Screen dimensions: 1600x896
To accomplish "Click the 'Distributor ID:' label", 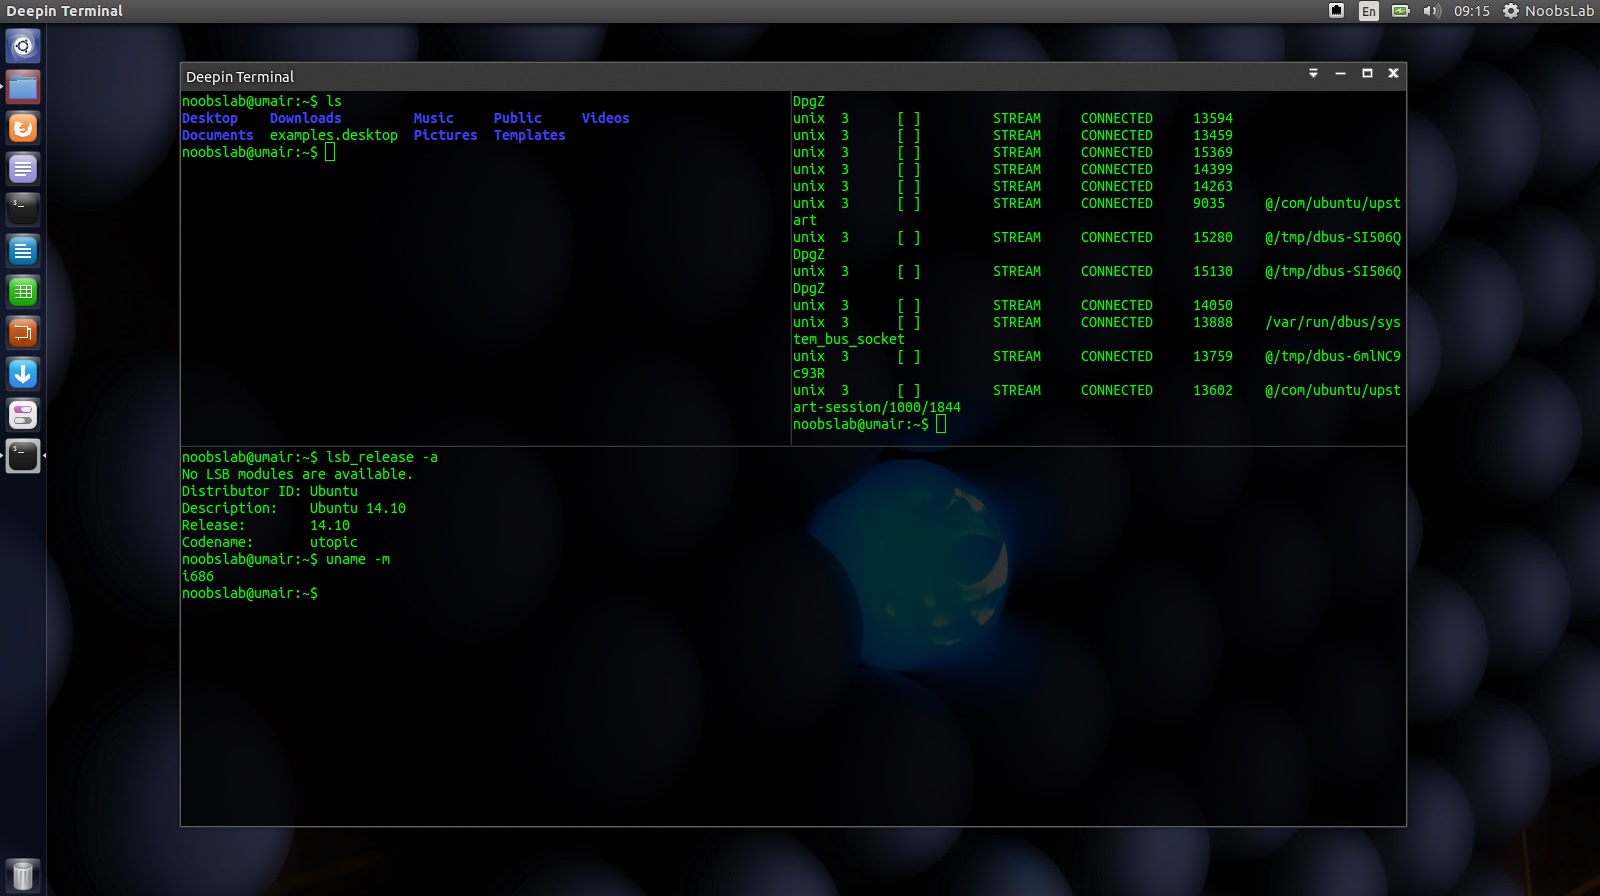I will [242, 491].
